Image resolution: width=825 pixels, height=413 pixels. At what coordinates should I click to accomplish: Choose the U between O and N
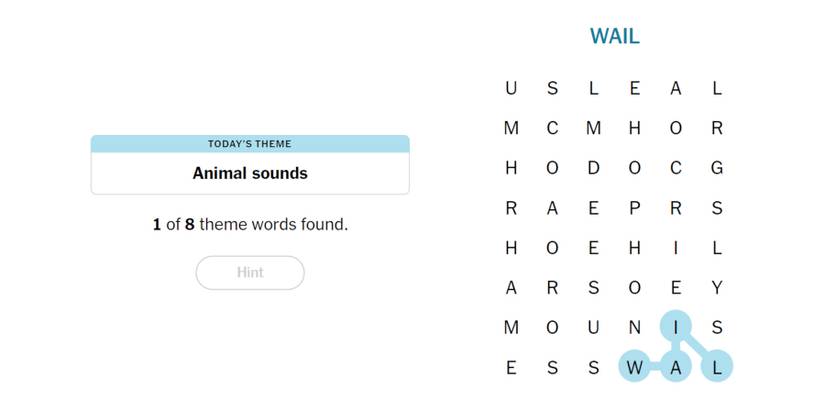[593, 327]
